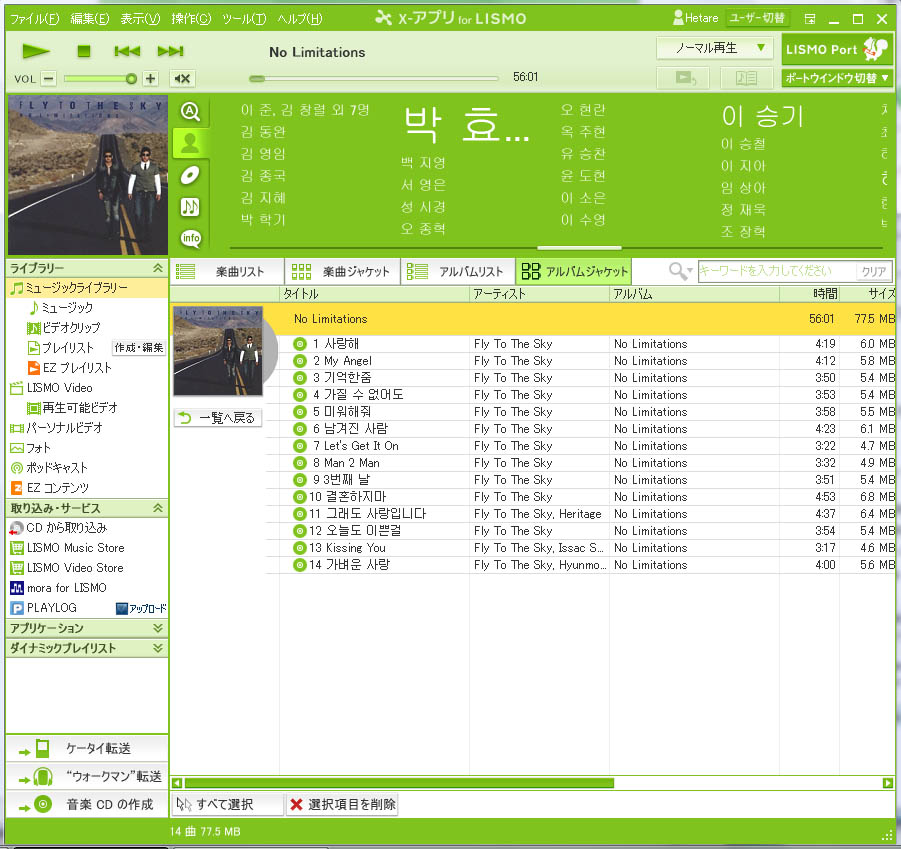Click the keyword search input field

pyautogui.click(x=776, y=271)
